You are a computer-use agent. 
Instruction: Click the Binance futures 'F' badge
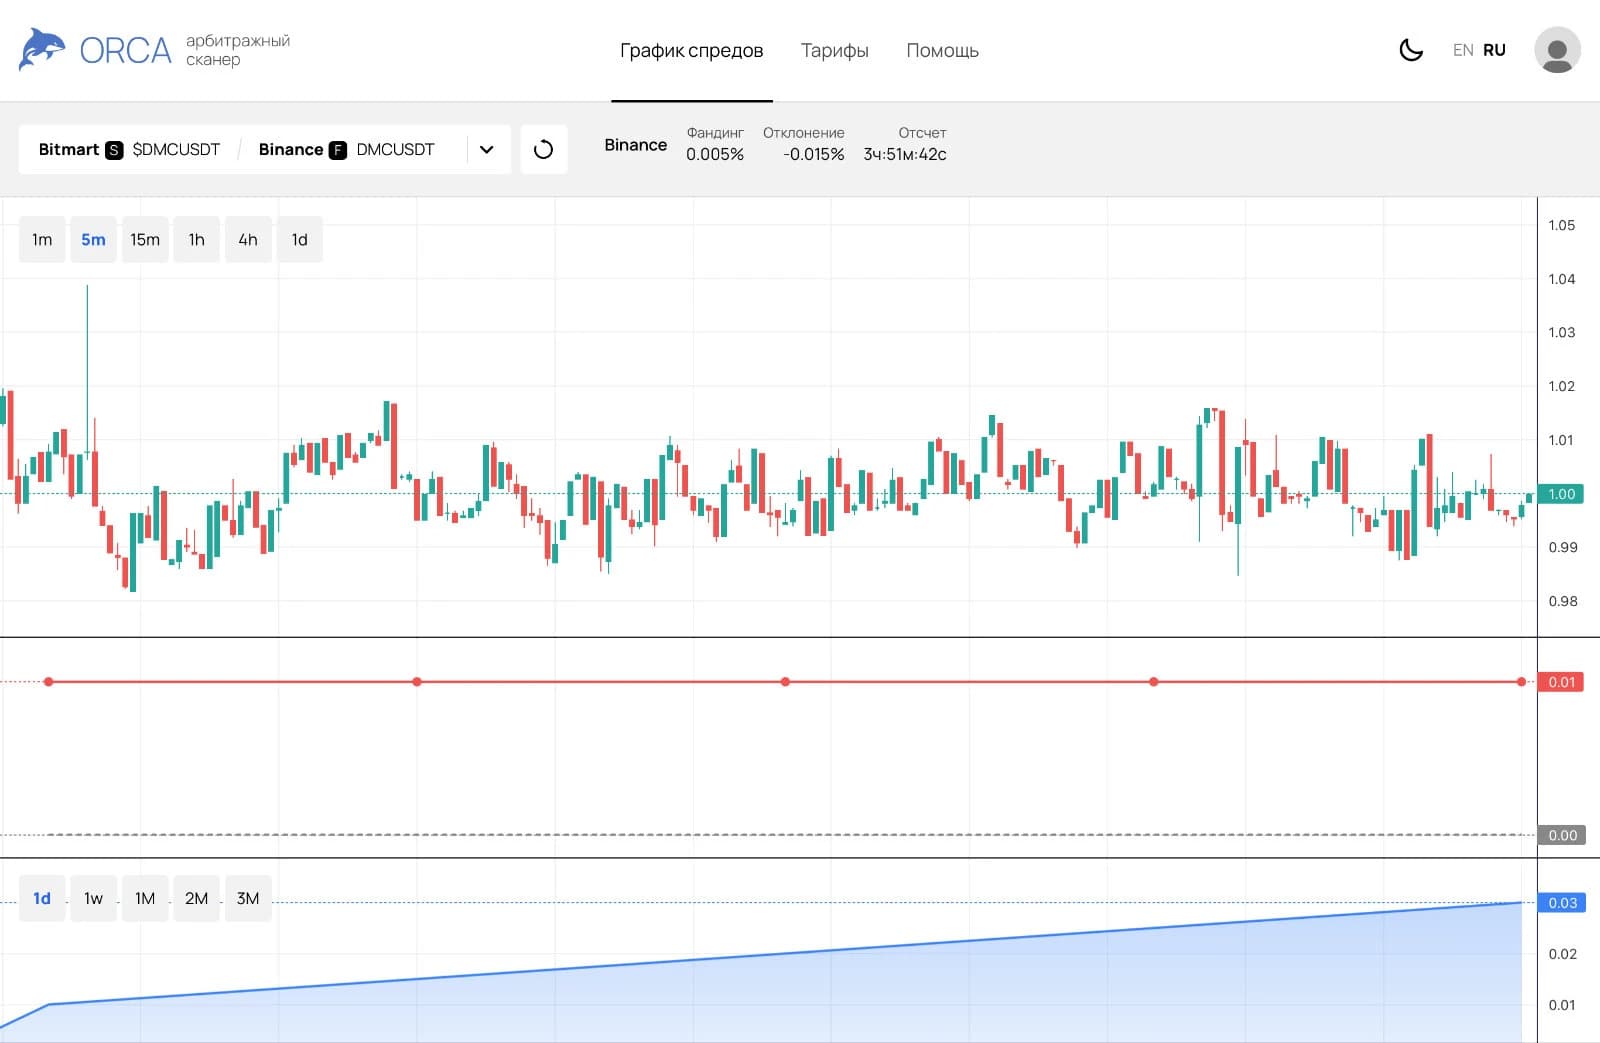pyautogui.click(x=338, y=150)
